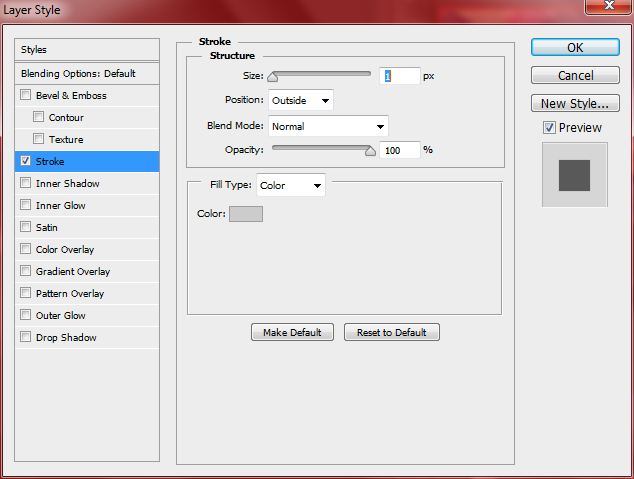Tick the Texture checkbox
Screen dimensions: 634x479
tap(38, 139)
